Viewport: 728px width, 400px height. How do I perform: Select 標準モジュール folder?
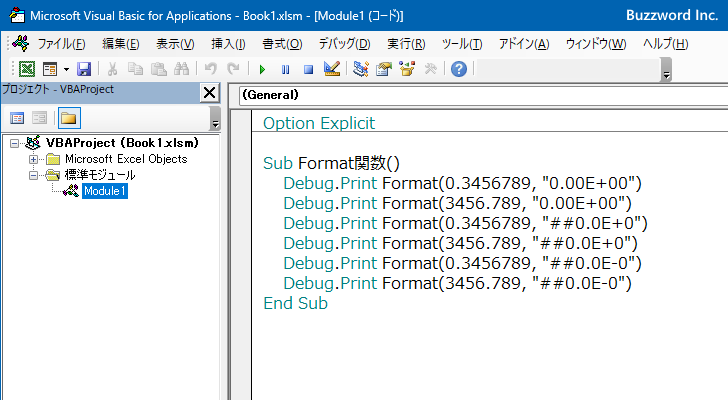100,175
